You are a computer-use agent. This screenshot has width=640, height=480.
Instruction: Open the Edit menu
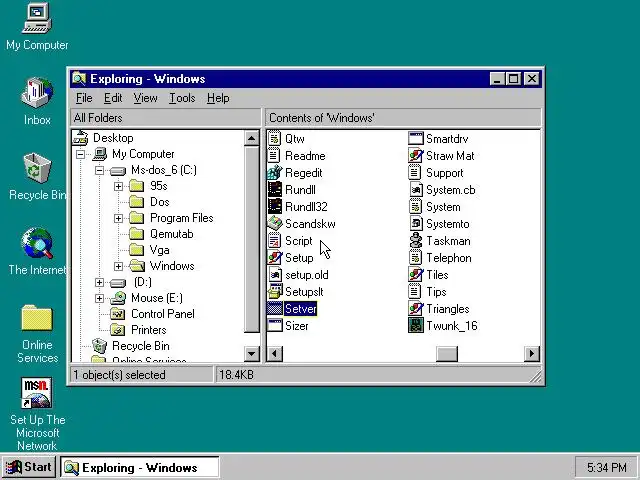pyautogui.click(x=113, y=98)
